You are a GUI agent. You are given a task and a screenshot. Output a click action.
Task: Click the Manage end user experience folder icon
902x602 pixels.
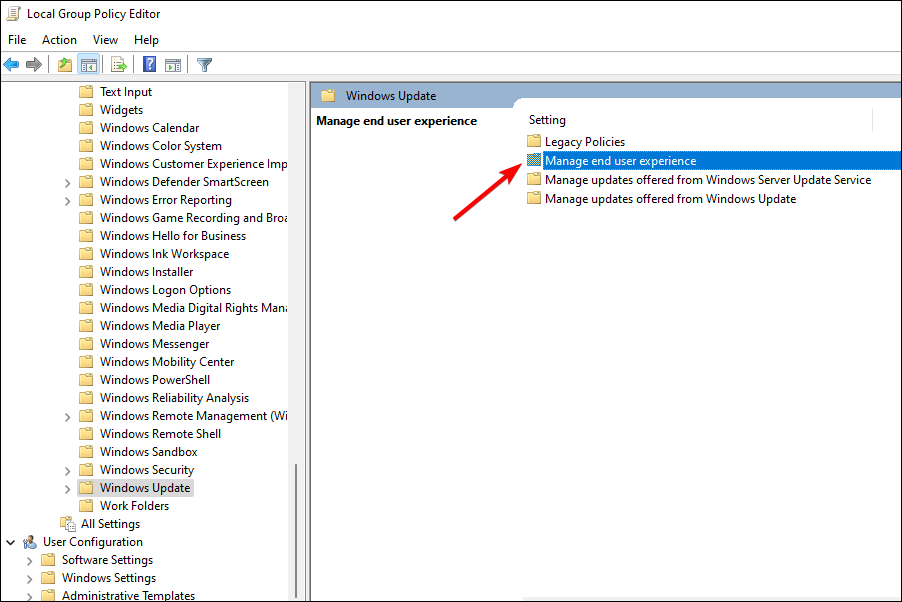[534, 160]
